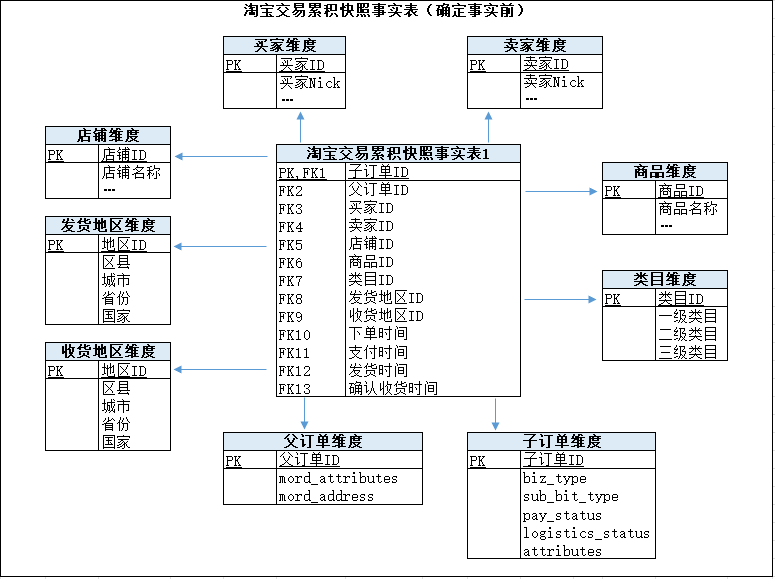Click 店铺ID in the 店铺维度 table
The width and height of the screenshot is (775, 579).
pos(124,155)
